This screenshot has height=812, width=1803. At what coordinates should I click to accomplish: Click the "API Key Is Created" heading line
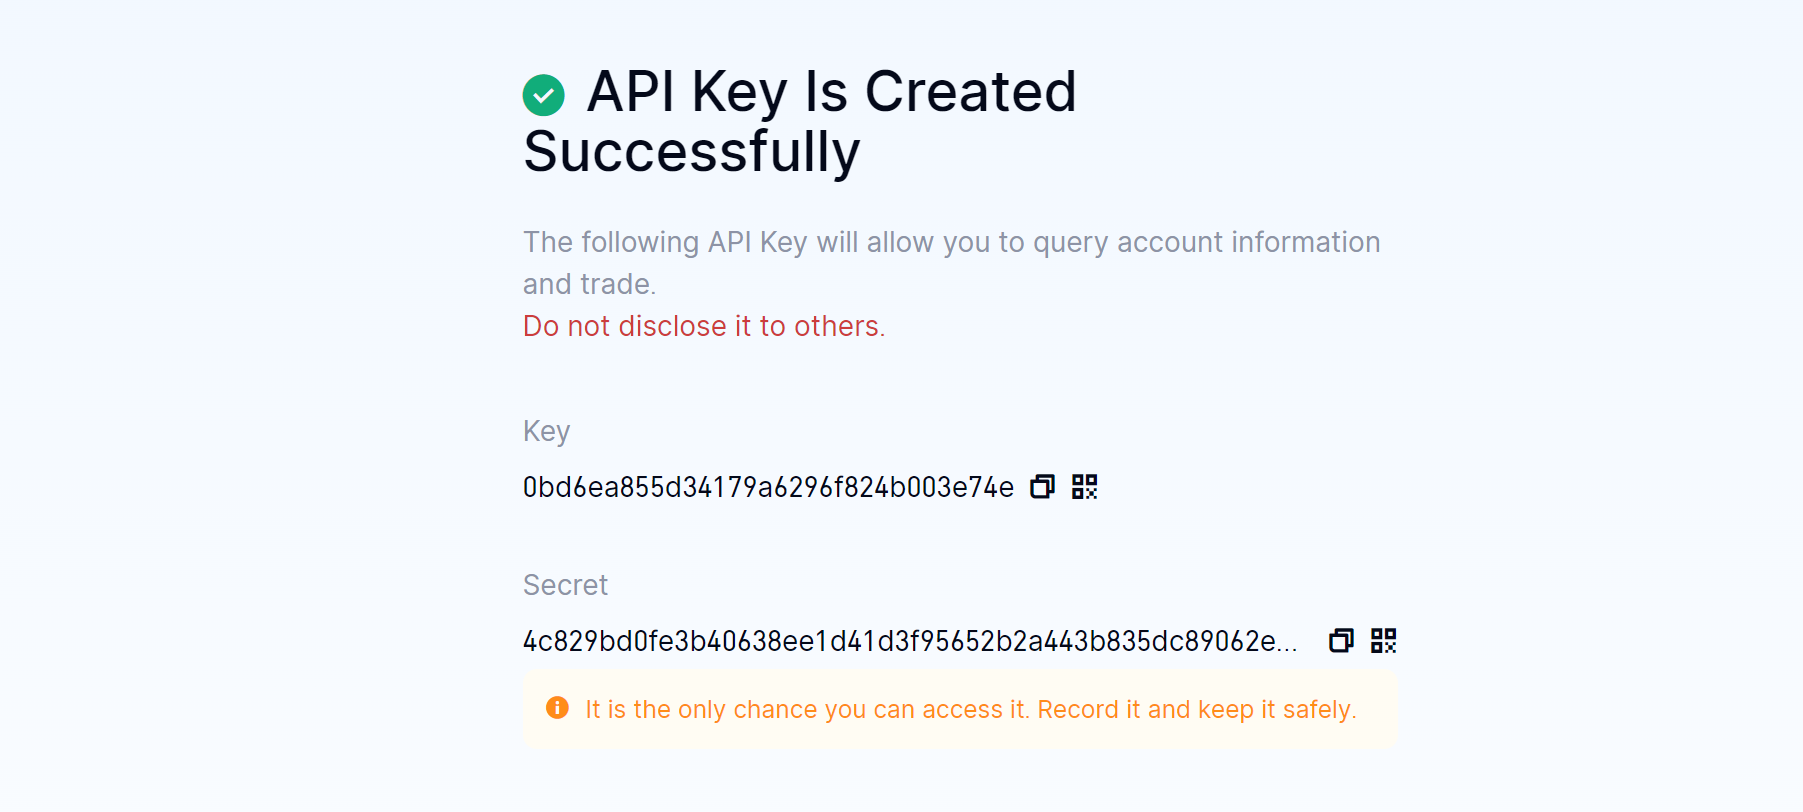click(832, 91)
